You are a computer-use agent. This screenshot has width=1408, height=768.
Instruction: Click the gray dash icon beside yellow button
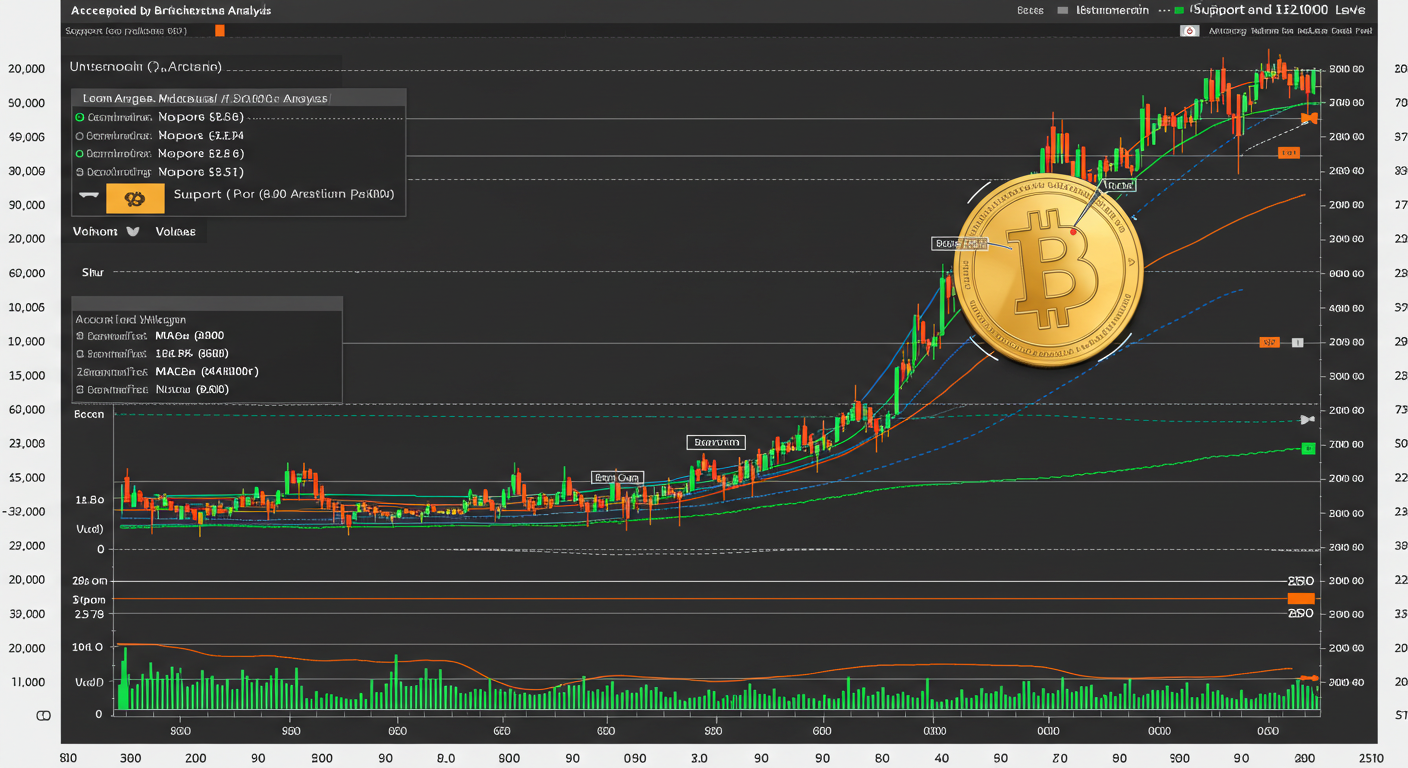point(89,195)
